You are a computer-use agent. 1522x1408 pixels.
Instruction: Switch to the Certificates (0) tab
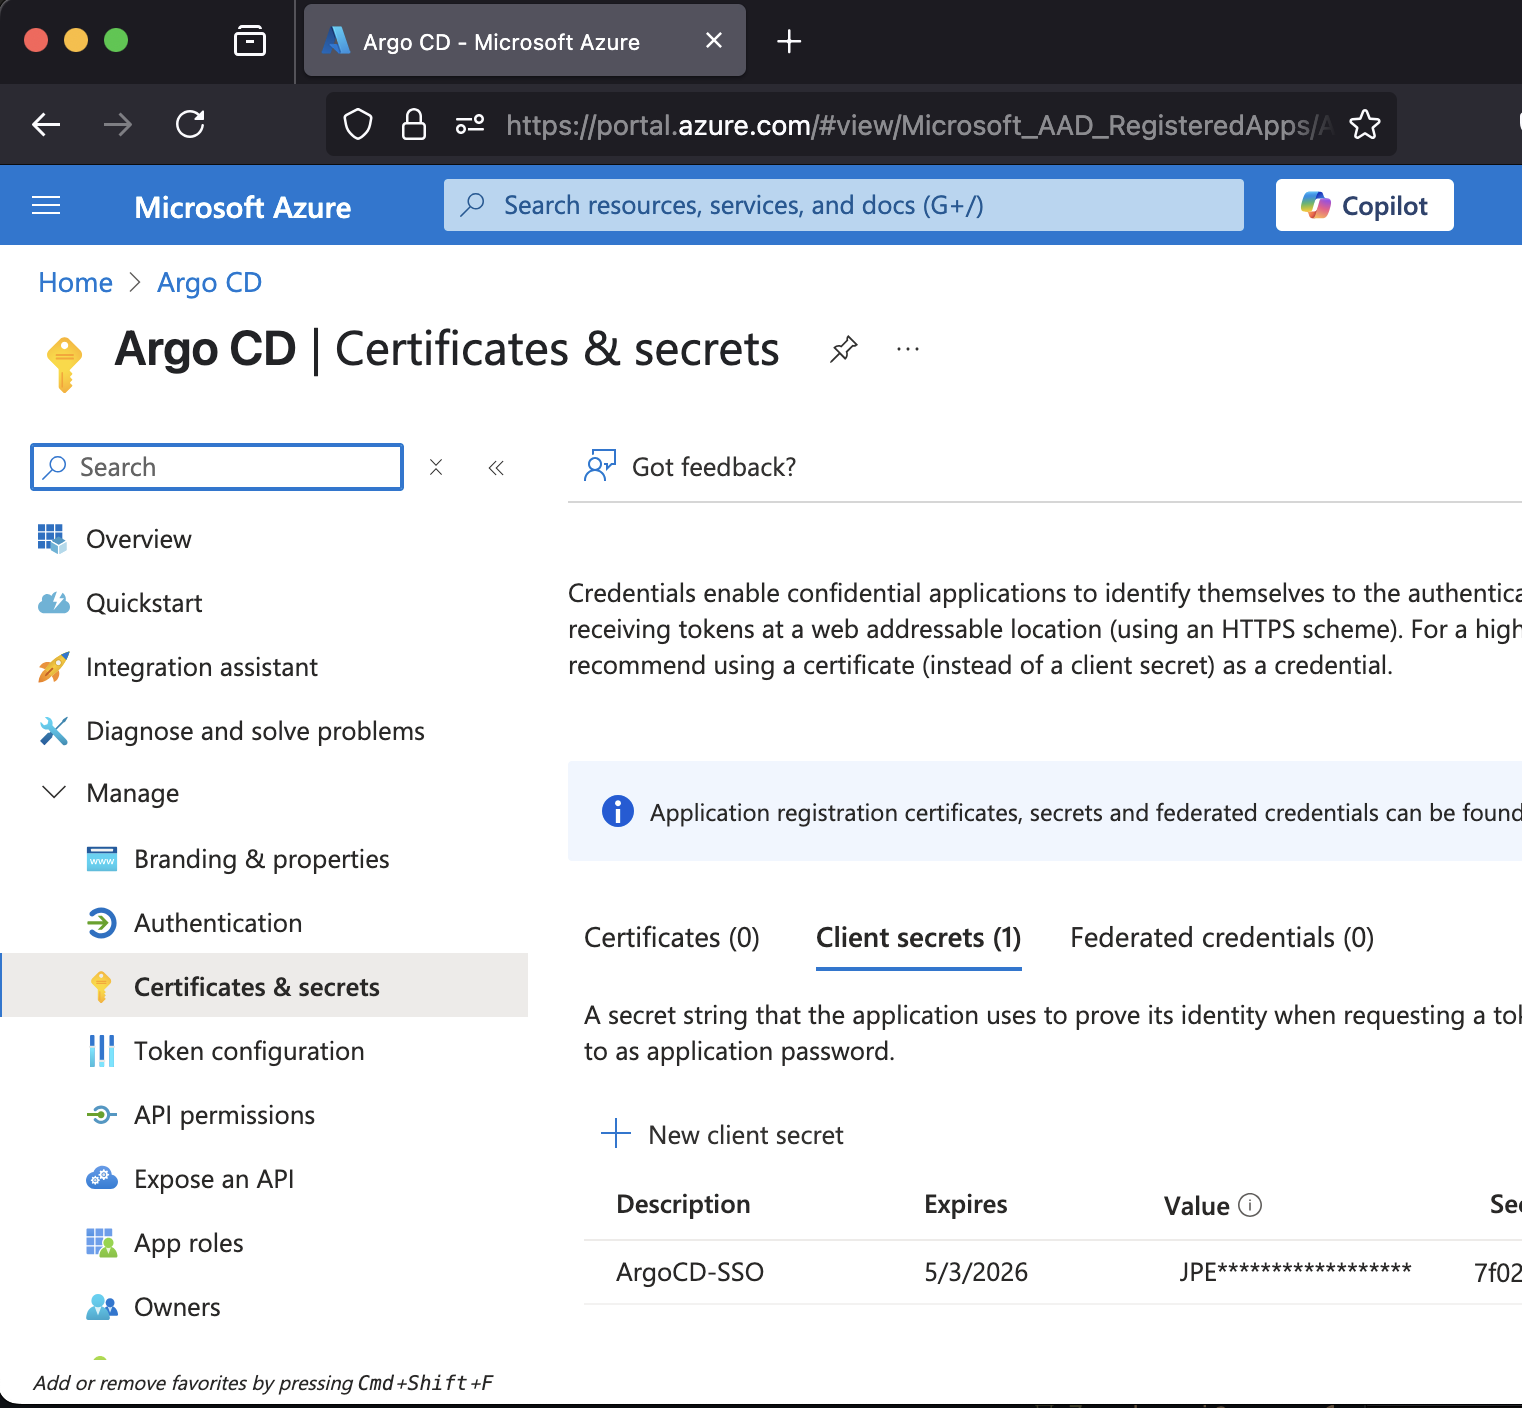[671, 938]
